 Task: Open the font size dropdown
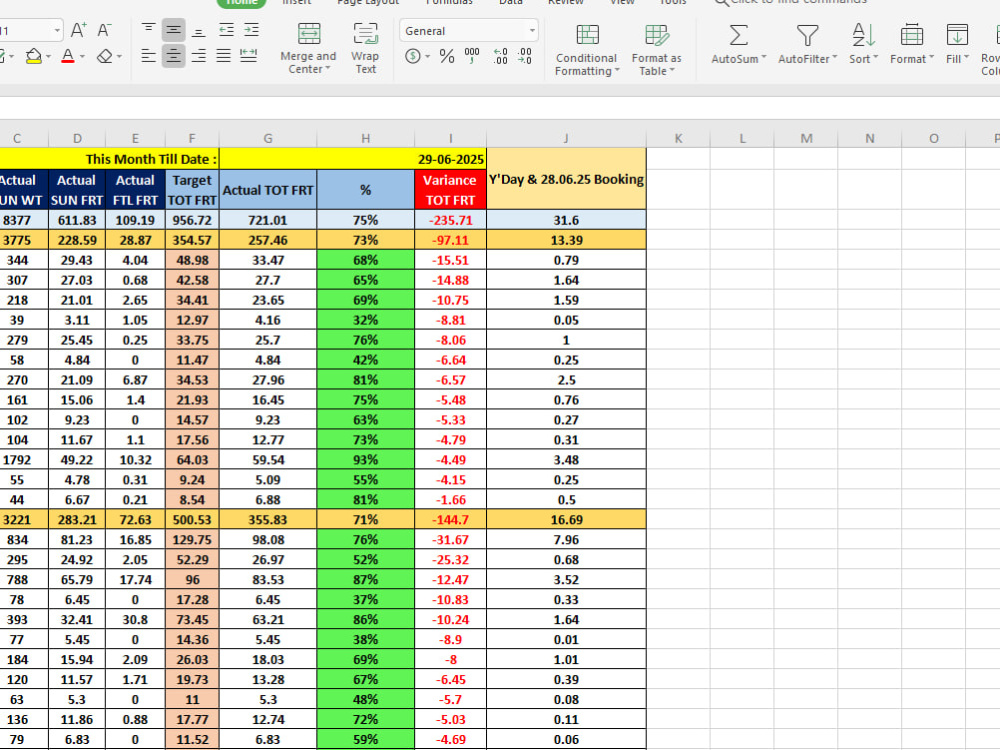click(x=57, y=30)
